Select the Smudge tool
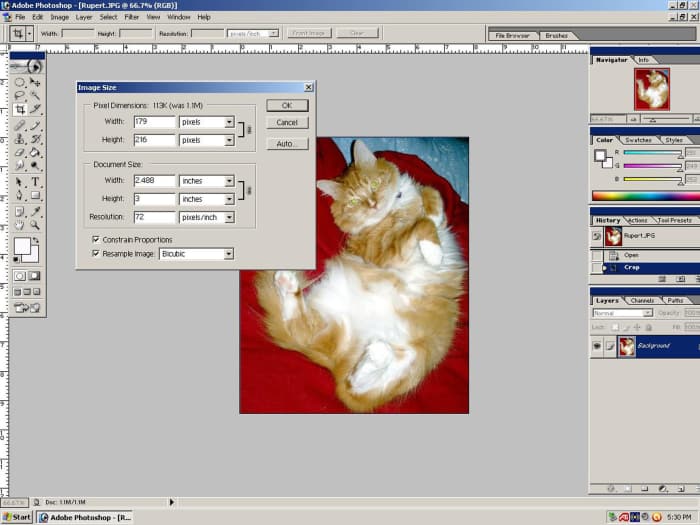 coord(20,166)
